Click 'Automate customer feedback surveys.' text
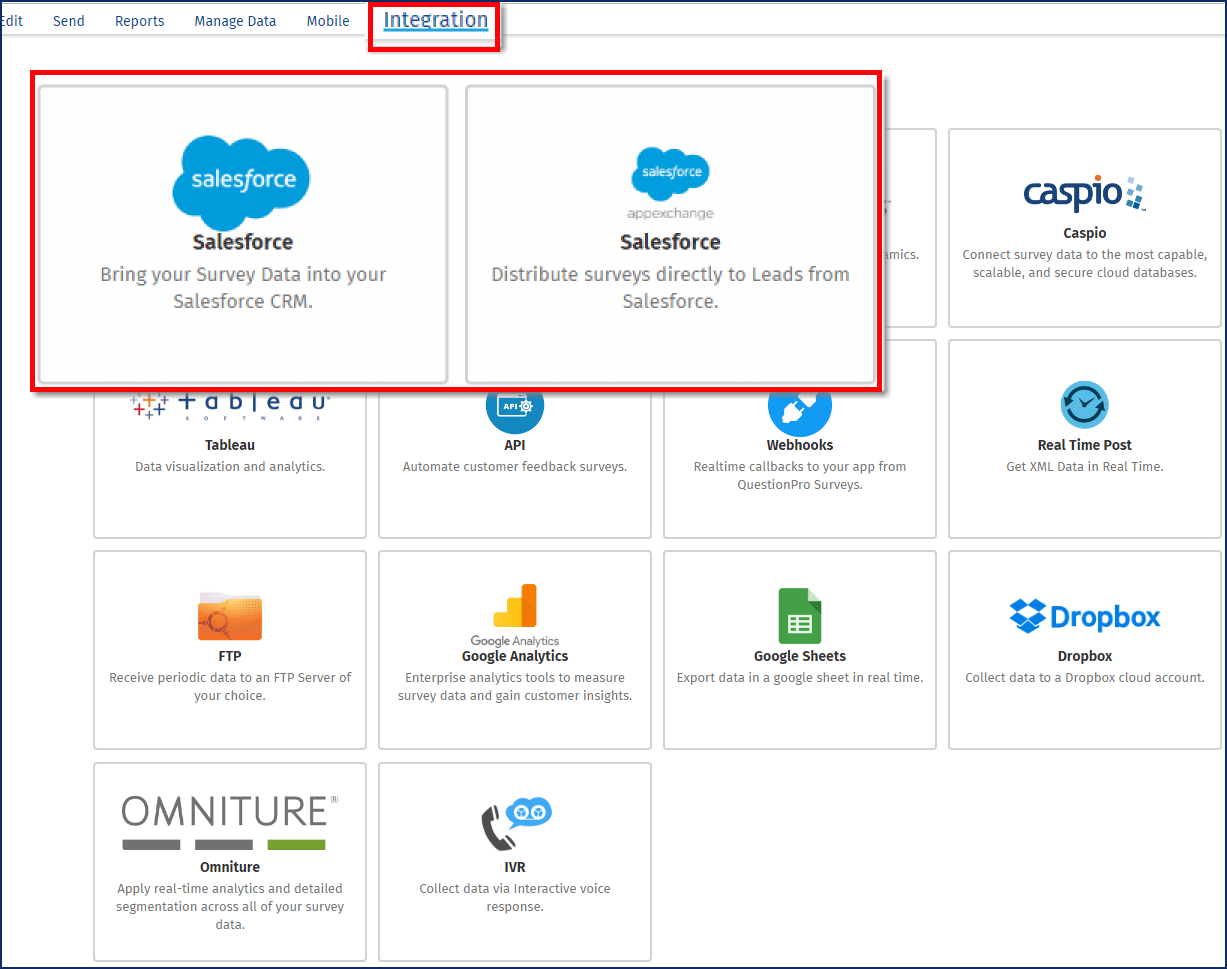Screen dimensions: 1227x969 coord(515,467)
